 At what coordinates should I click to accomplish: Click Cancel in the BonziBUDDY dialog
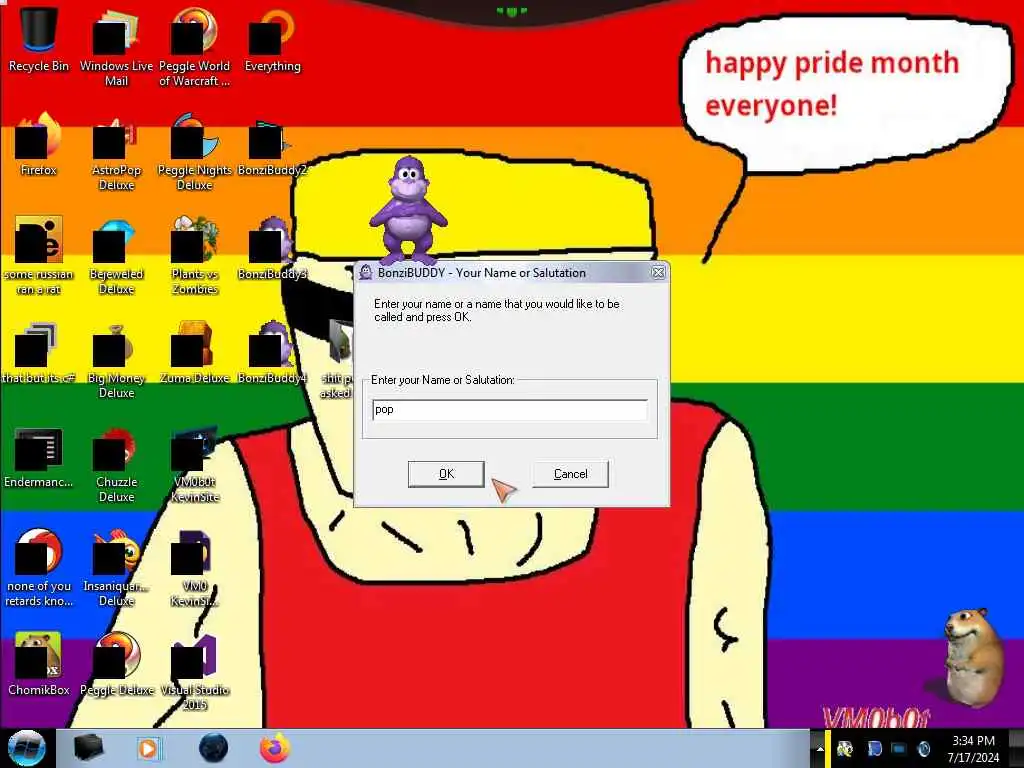(x=570, y=474)
